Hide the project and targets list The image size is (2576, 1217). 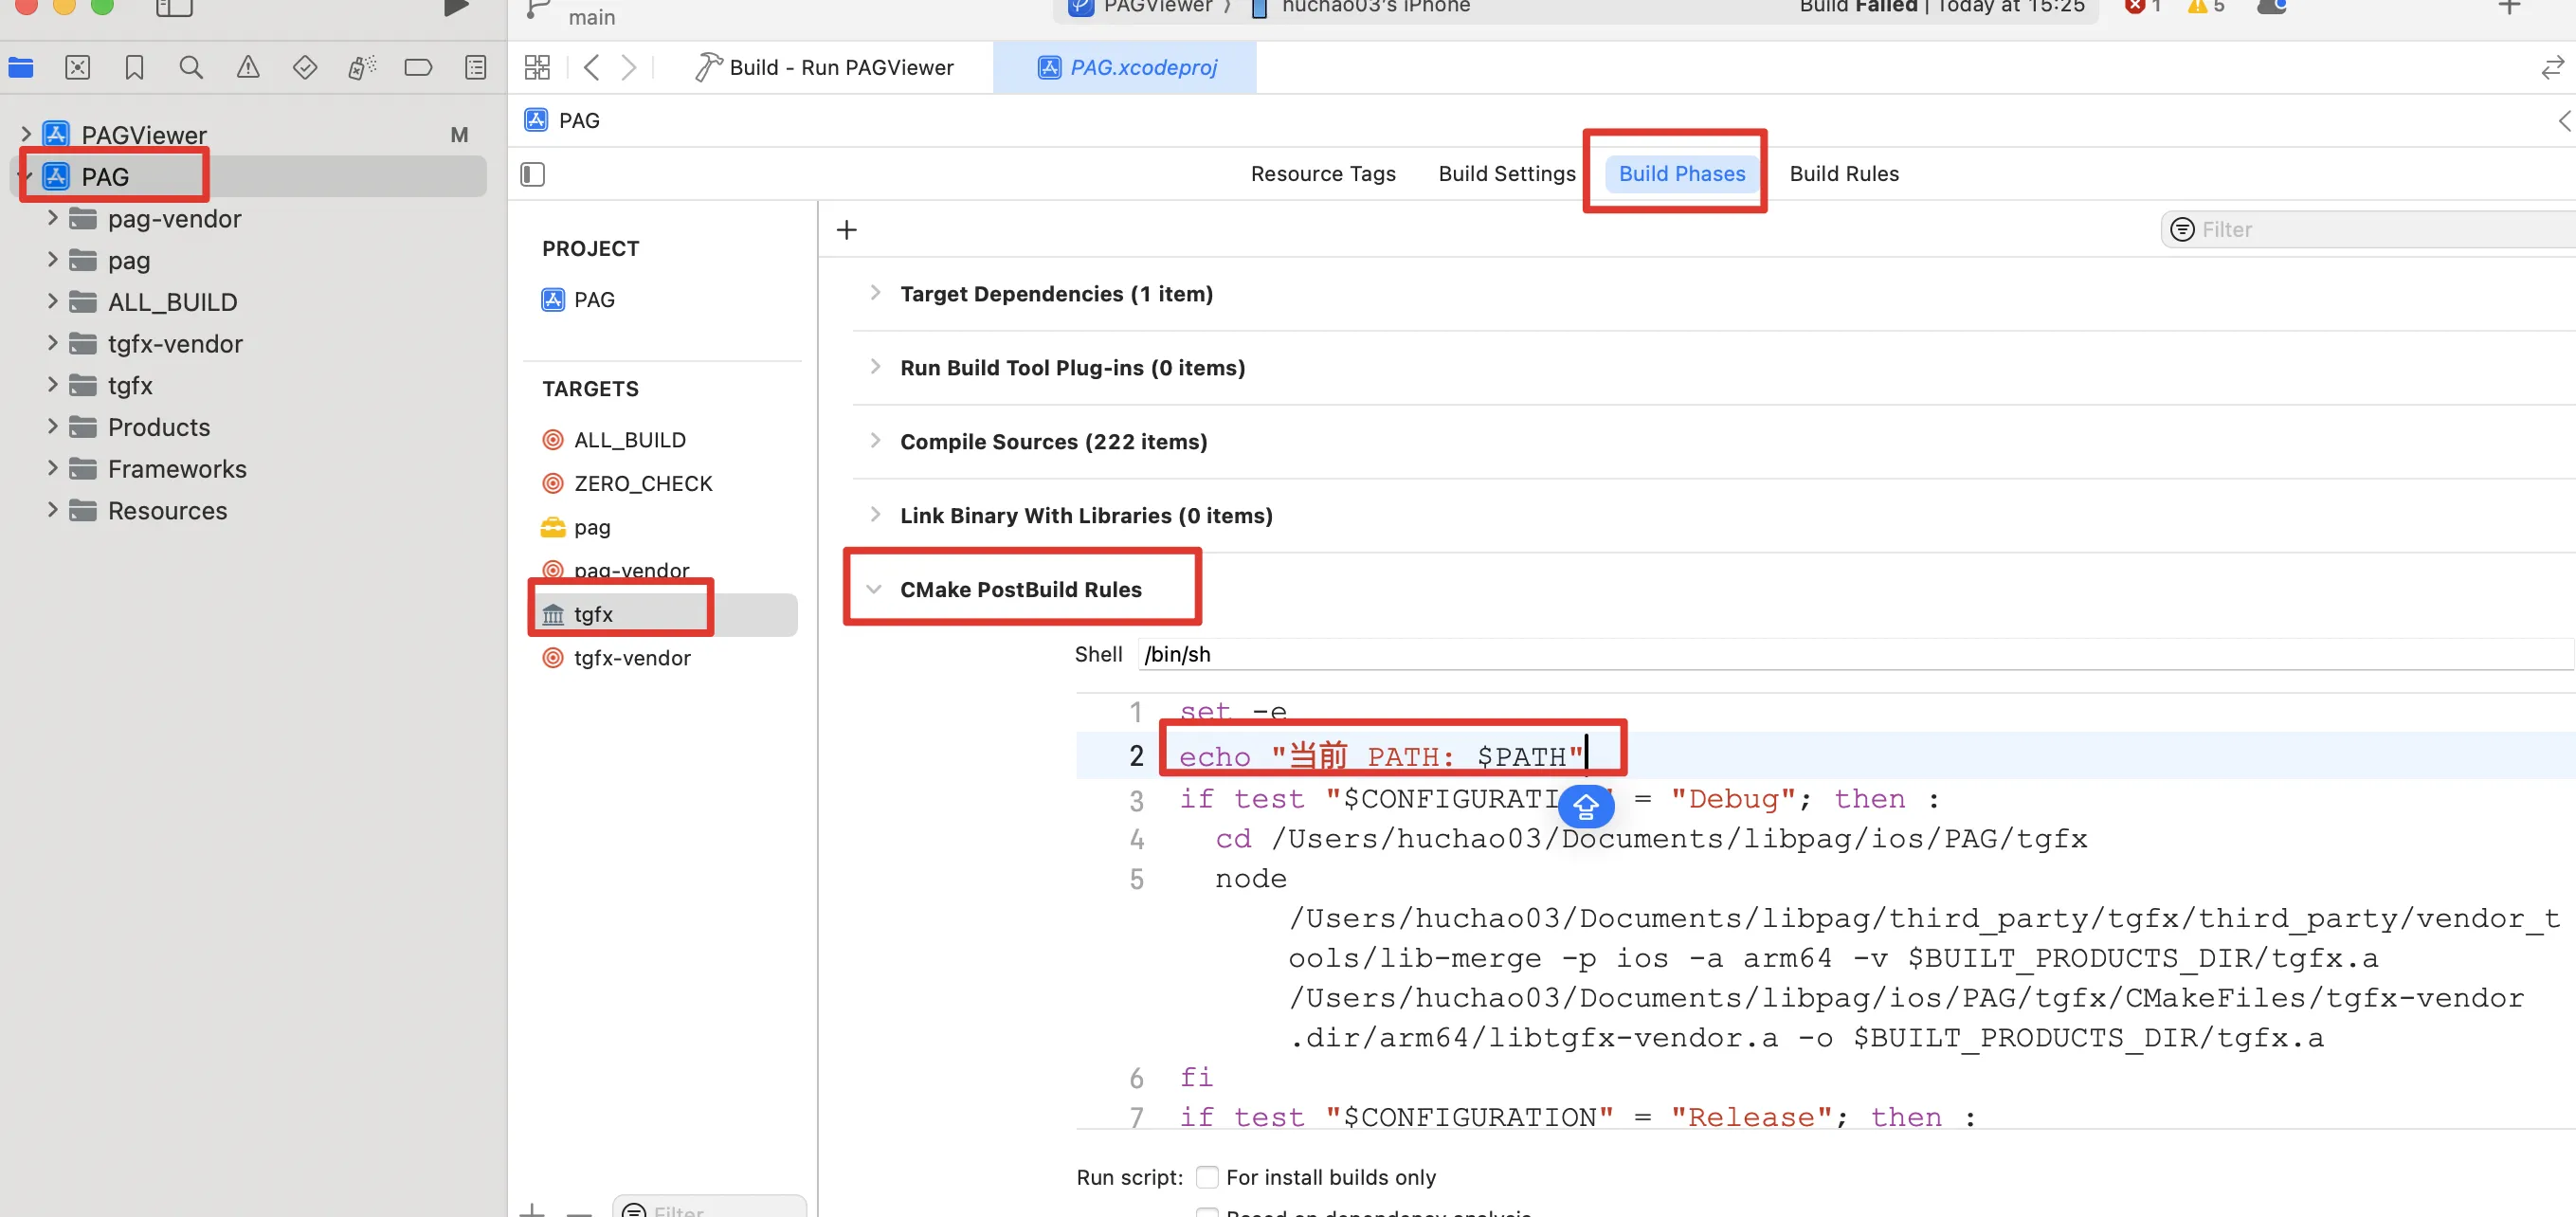pos(533,175)
